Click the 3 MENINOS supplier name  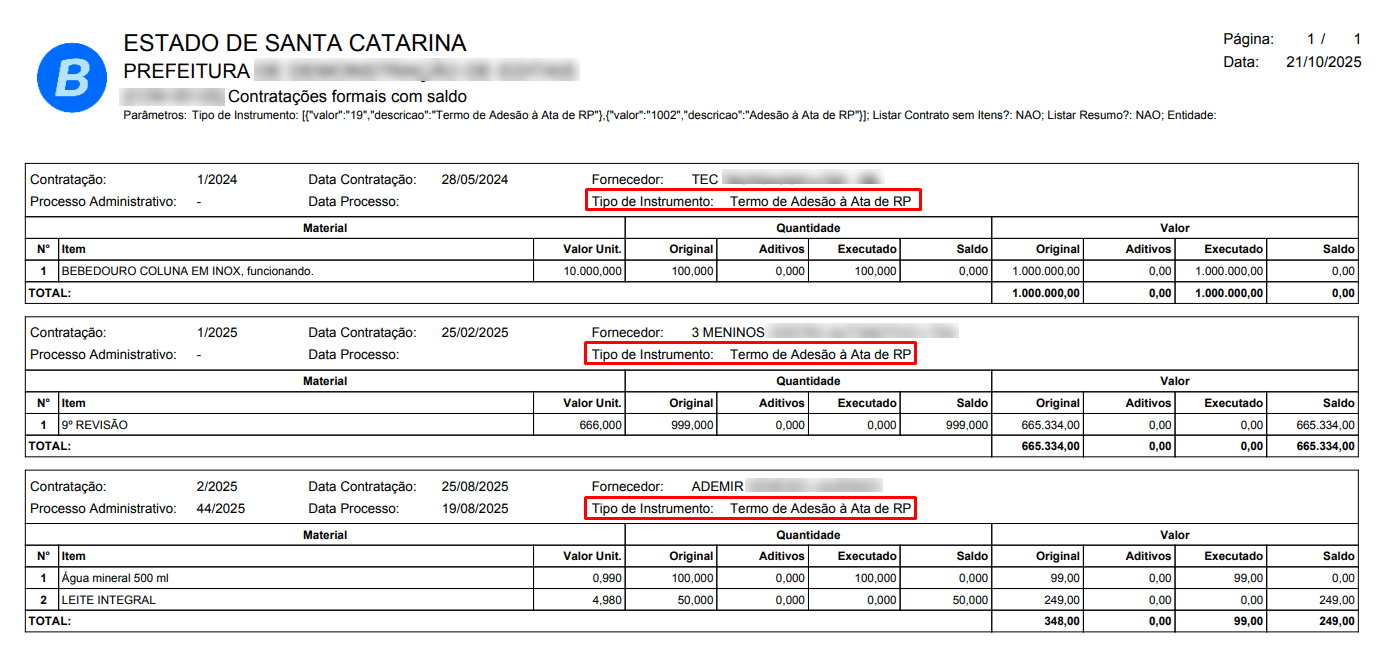click(x=728, y=333)
